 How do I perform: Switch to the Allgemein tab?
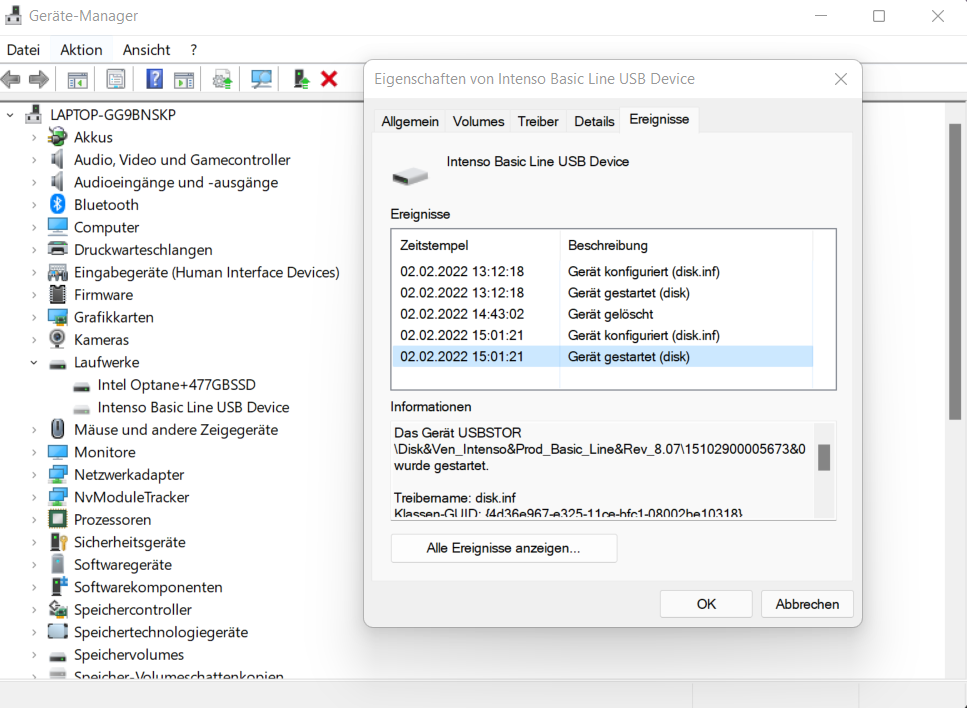coord(410,121)
